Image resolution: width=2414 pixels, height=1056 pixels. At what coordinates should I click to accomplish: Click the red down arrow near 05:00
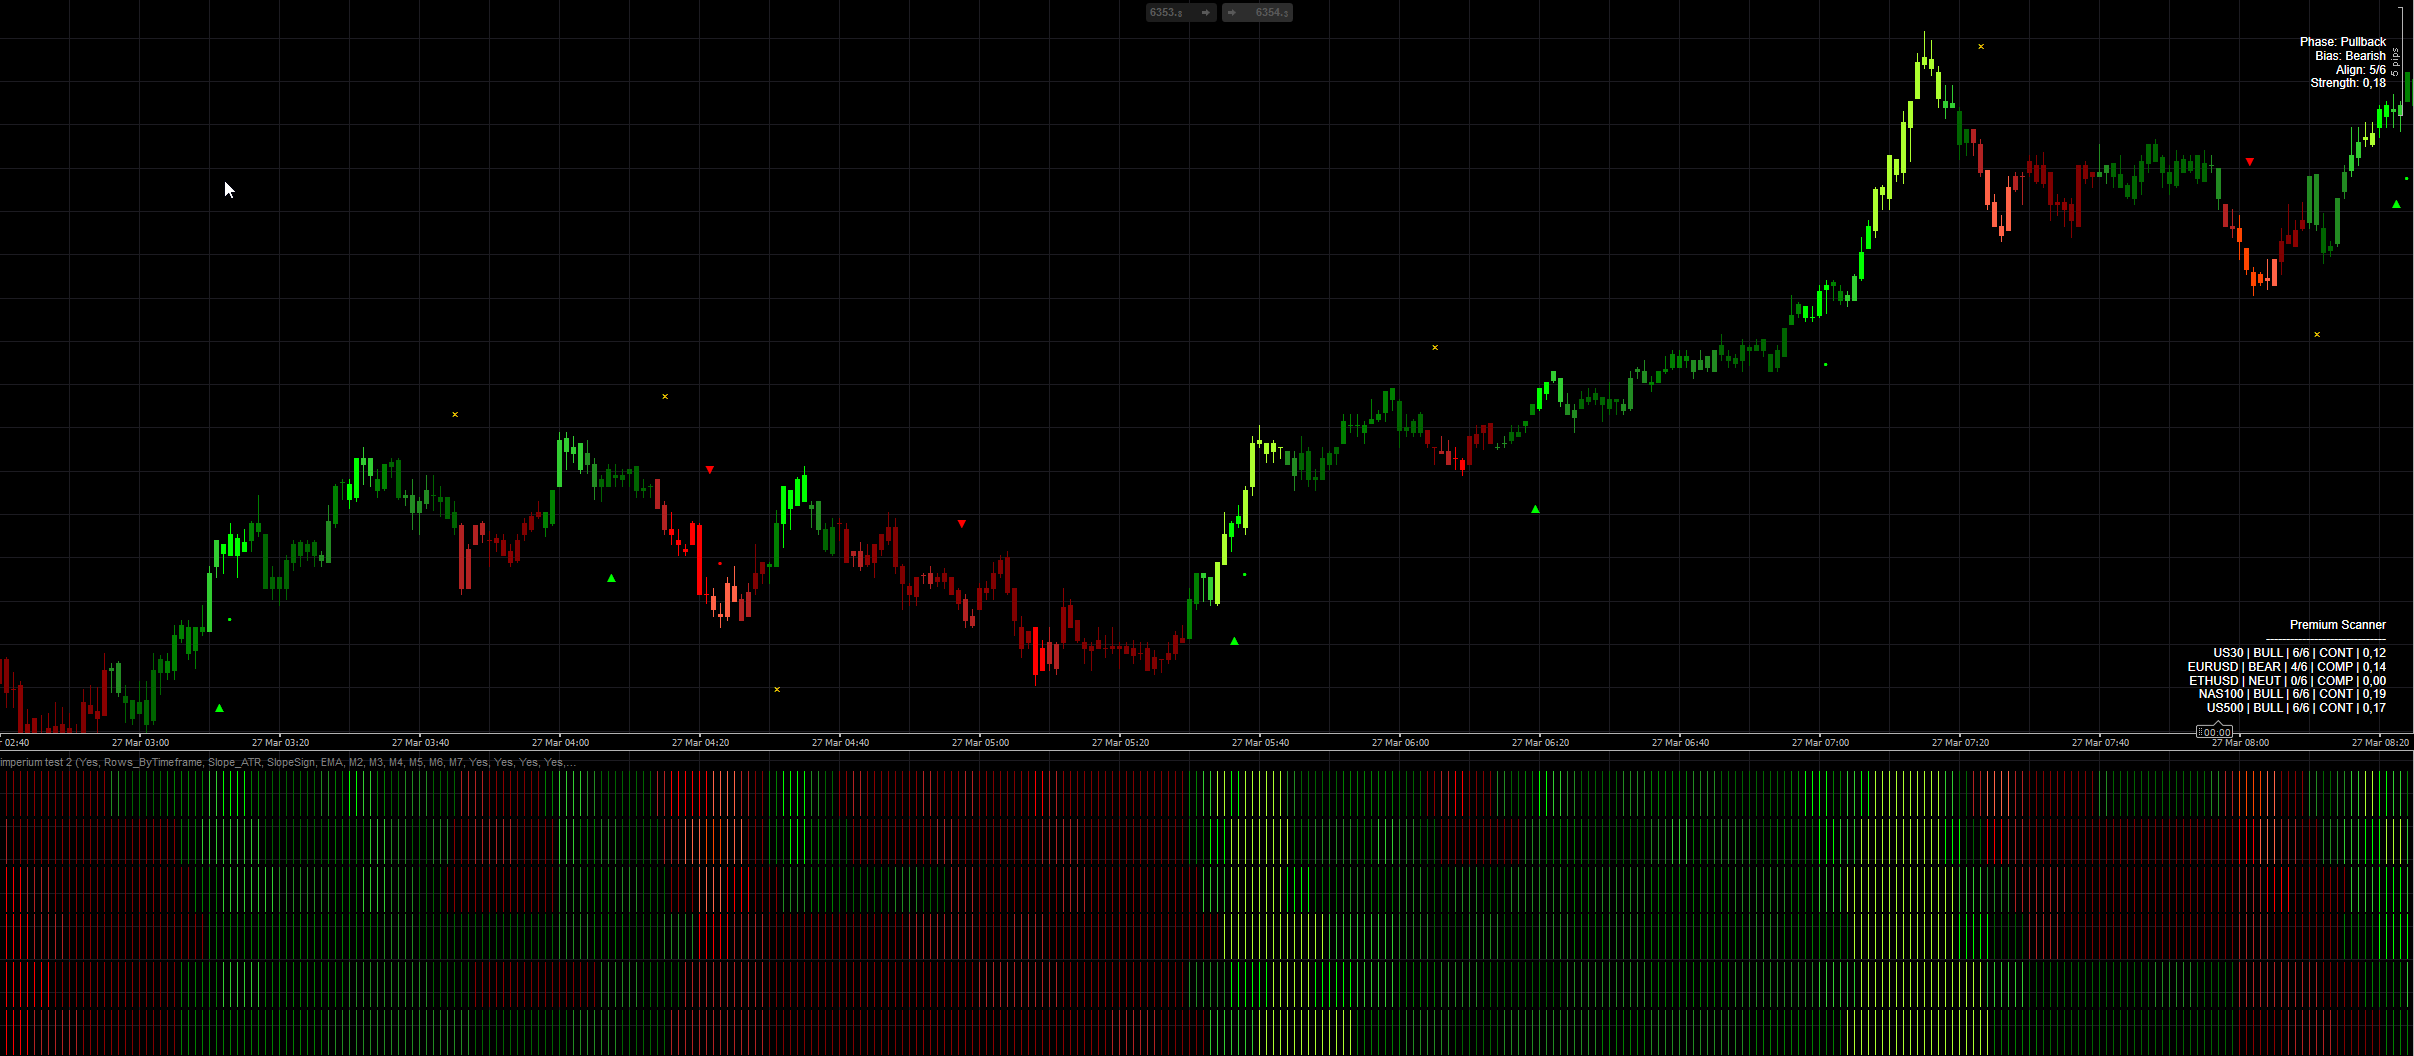click(x=962, y=524)
